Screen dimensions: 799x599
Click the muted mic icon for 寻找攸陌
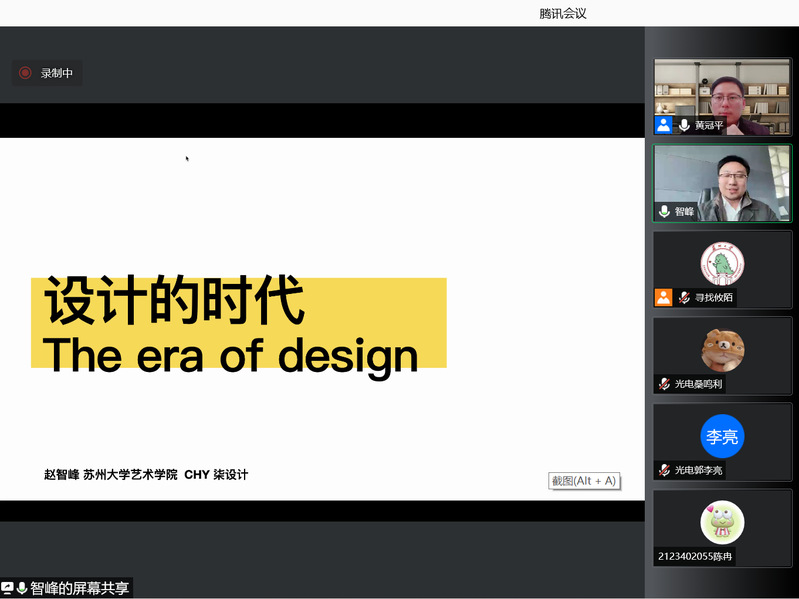coord(684,297)
